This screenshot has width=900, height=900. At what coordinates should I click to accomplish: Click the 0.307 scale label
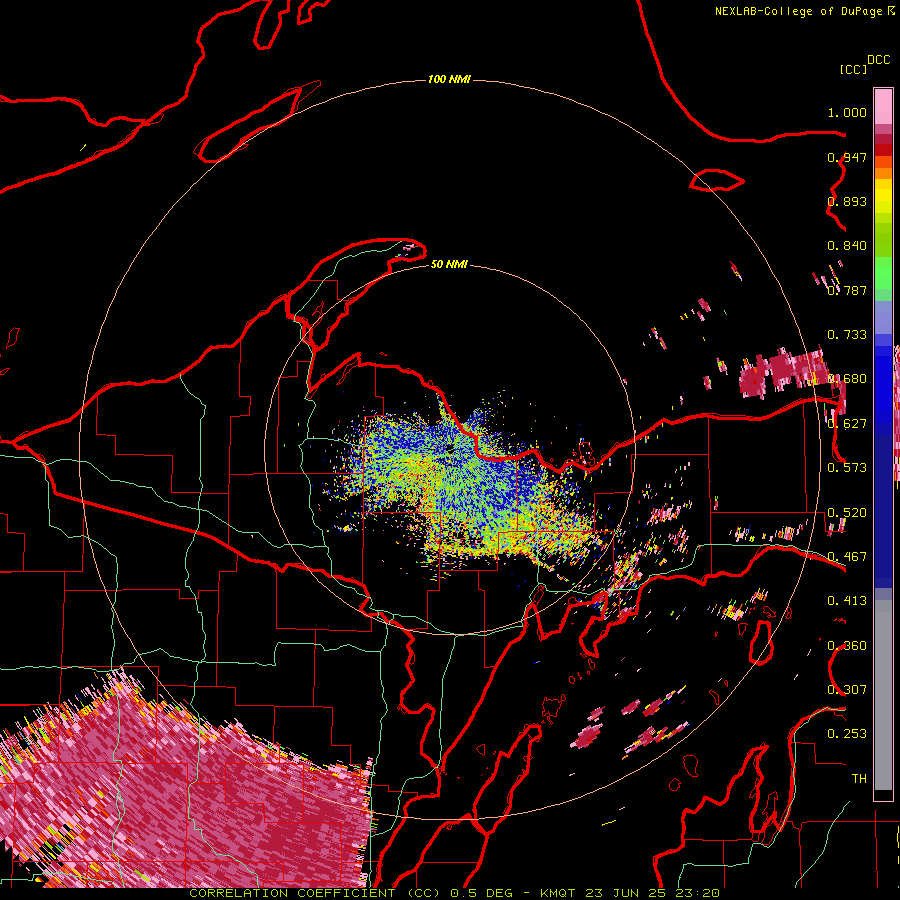click(847, 690)
